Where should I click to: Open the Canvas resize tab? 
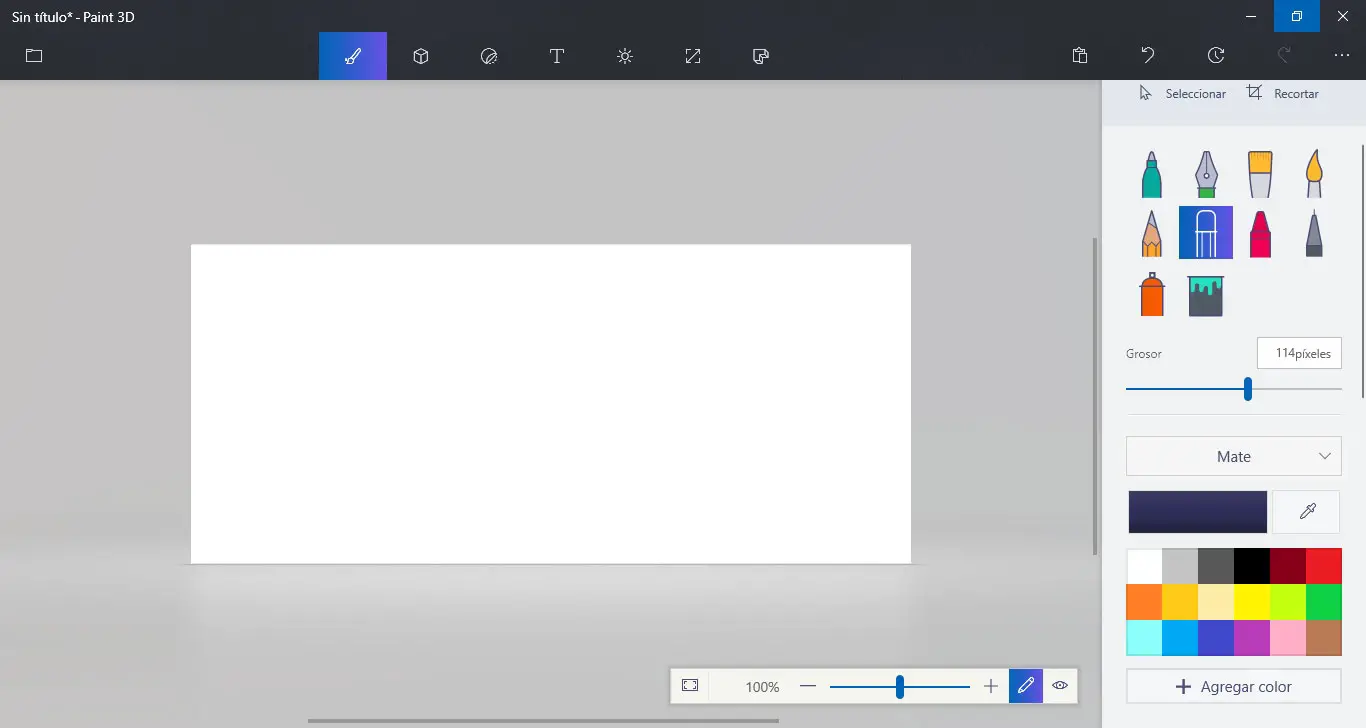point(693,56)
